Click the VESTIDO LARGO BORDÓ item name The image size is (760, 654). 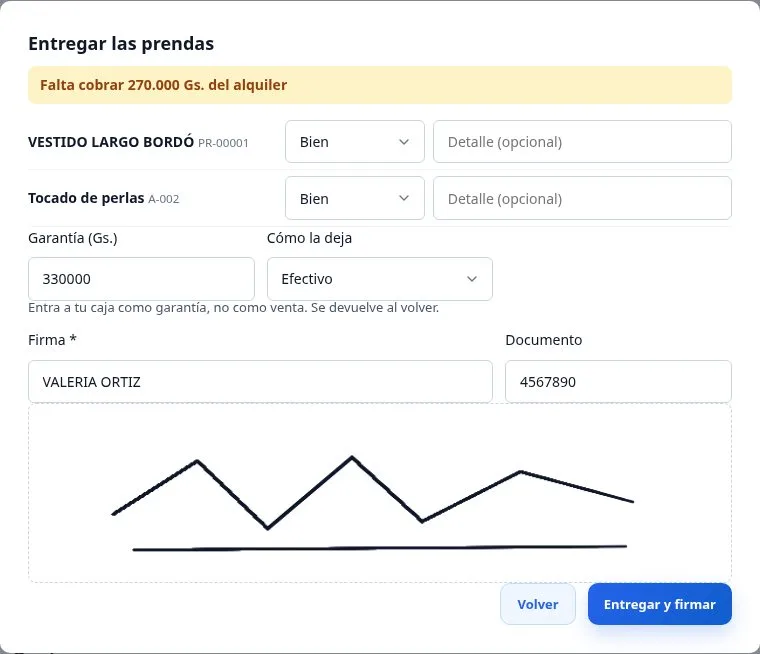pos(111,142)
